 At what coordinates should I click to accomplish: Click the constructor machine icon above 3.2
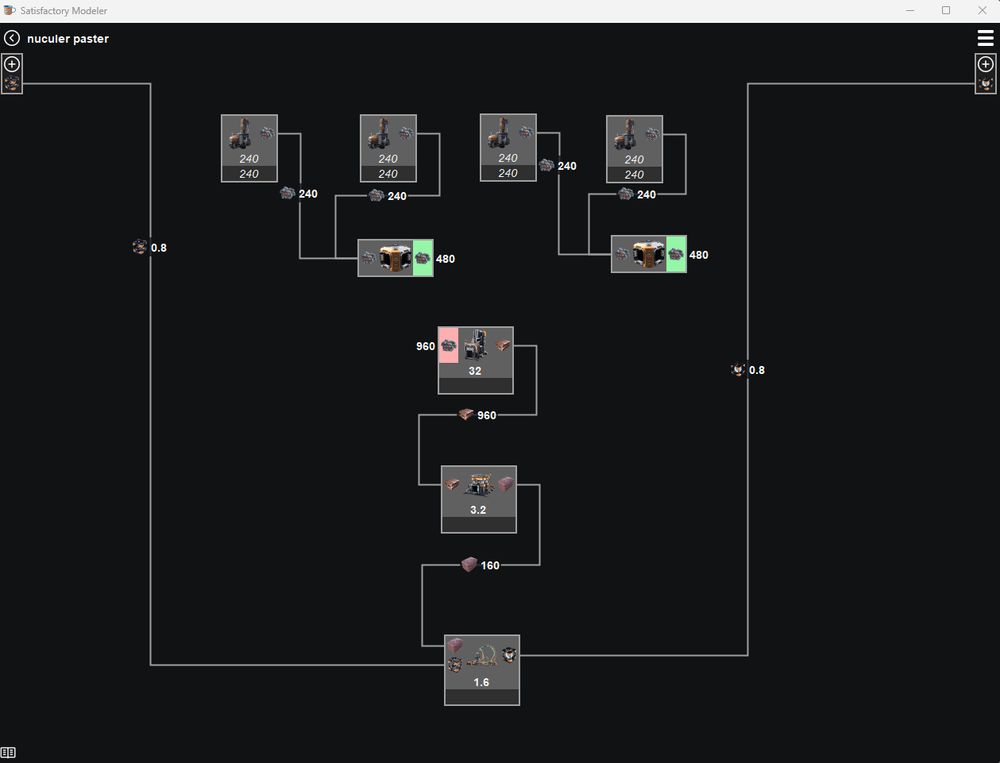pyautogui.click(x=478, y=484)
